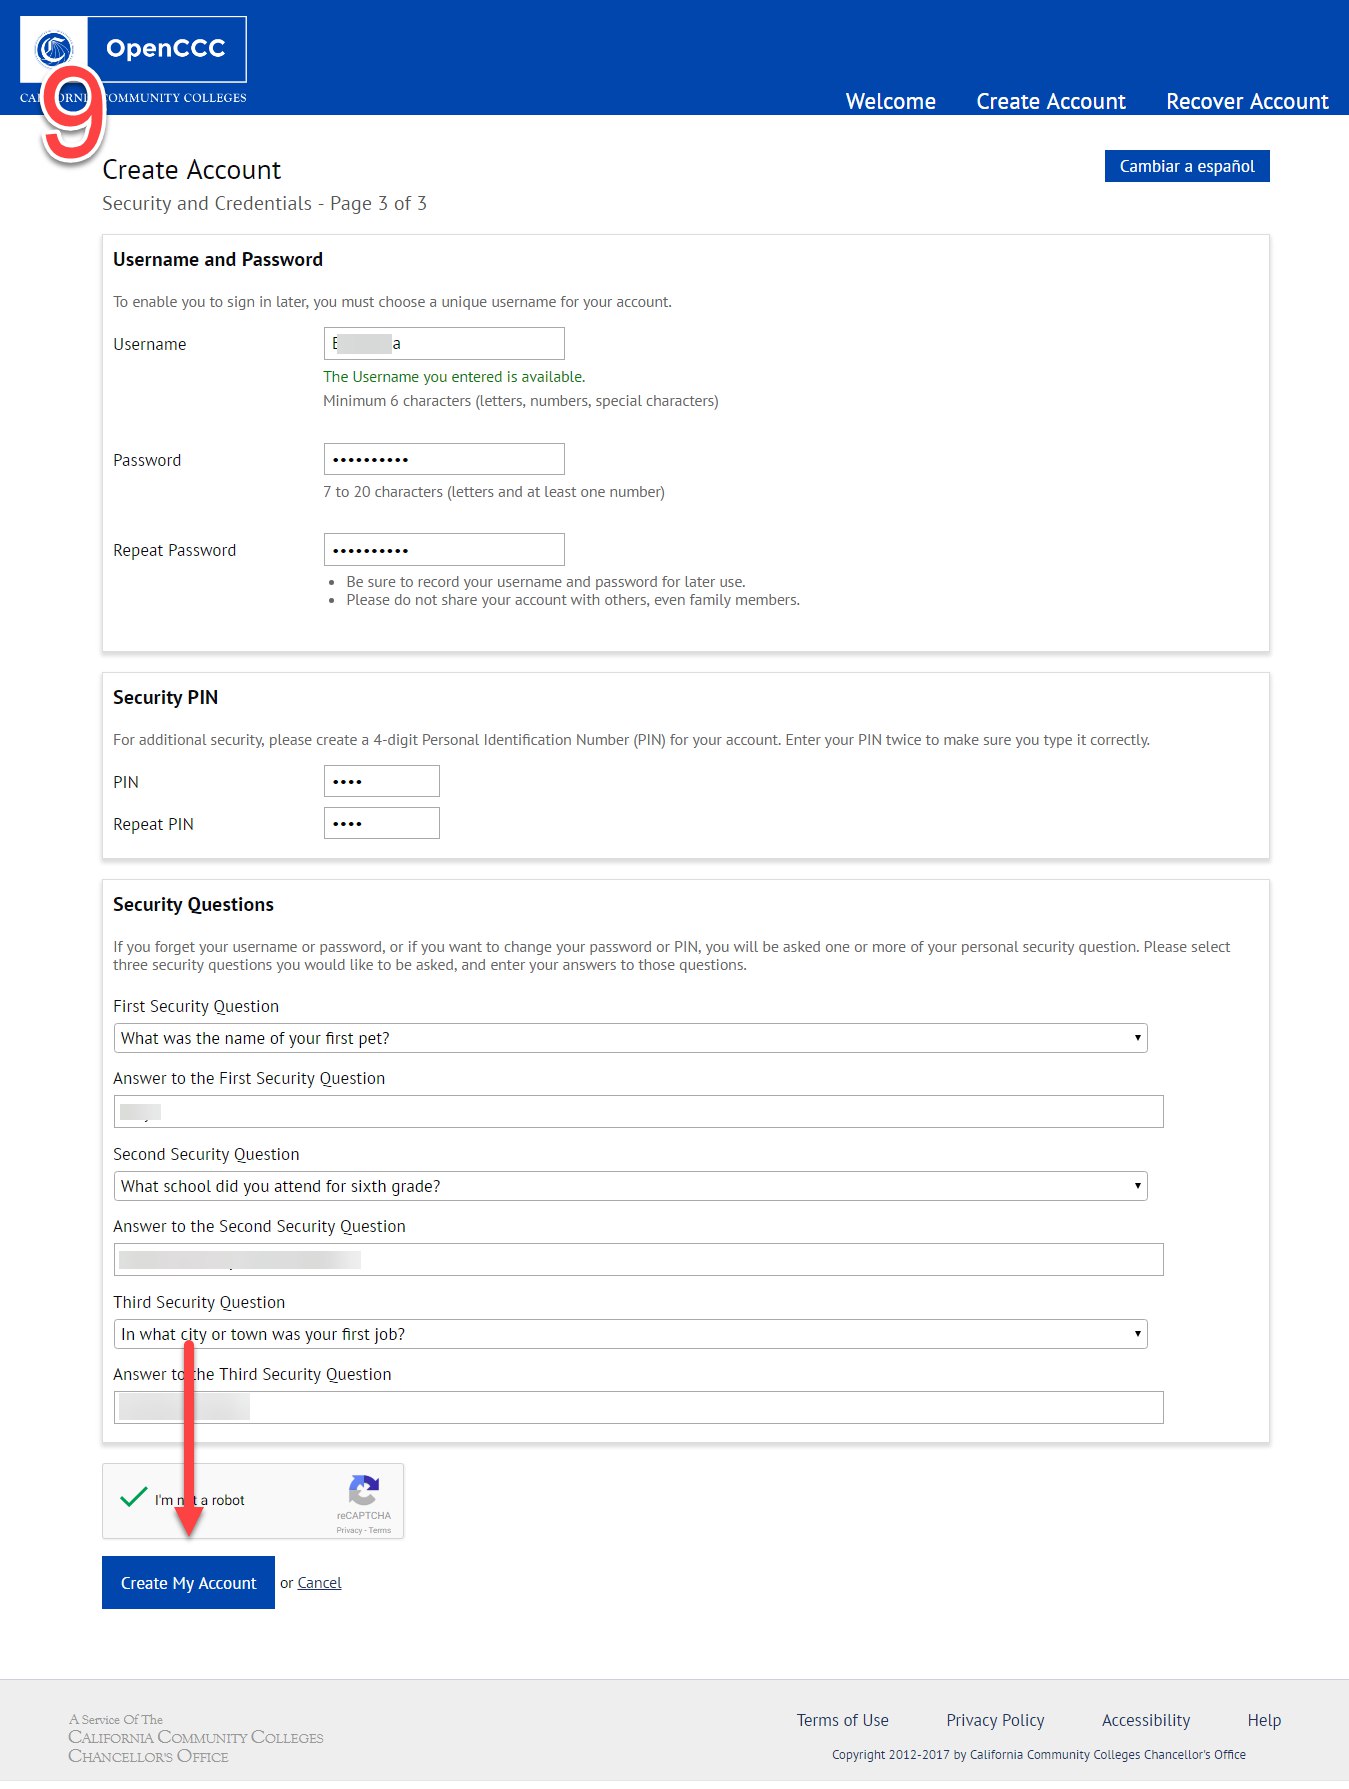Go to the Welcome menu item
The width and height of the screenshot is (1349, 1789).
pos(890,101)
